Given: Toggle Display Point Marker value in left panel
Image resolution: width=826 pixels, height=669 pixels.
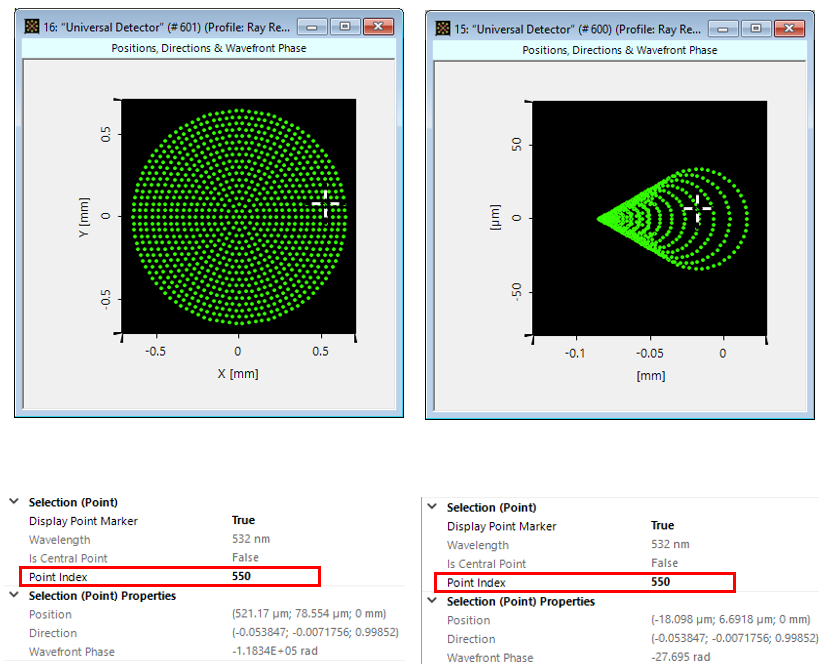Looking at the screenshot, I should [243, 520].
